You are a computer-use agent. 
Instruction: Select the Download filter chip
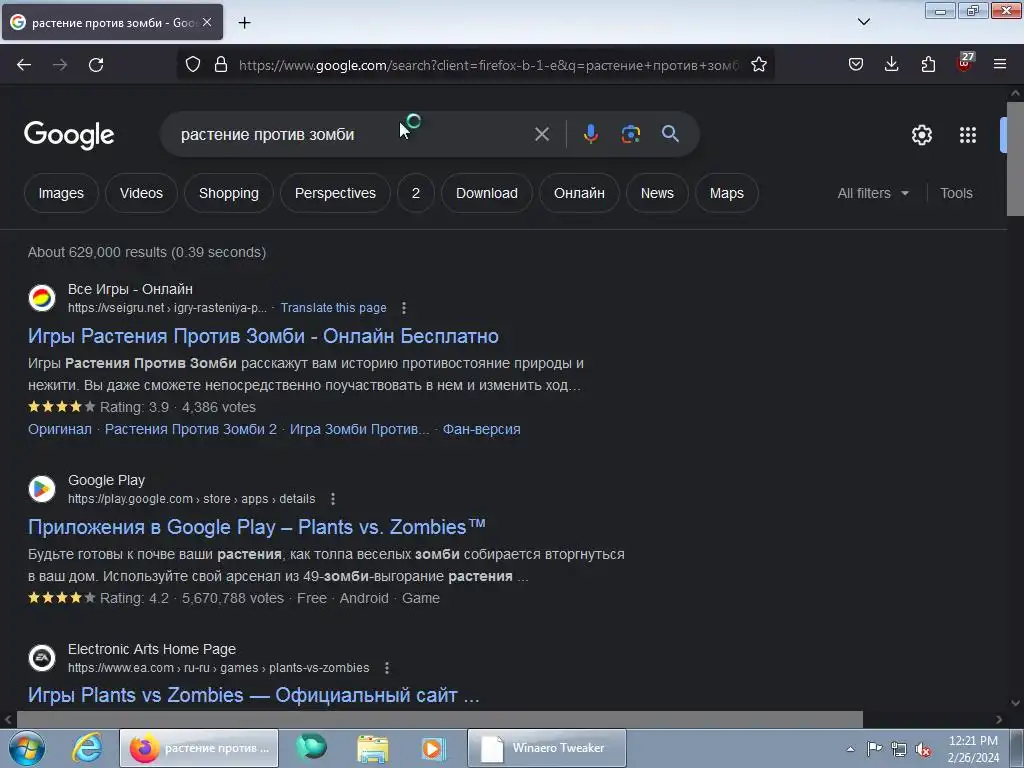tap(487, 193)
